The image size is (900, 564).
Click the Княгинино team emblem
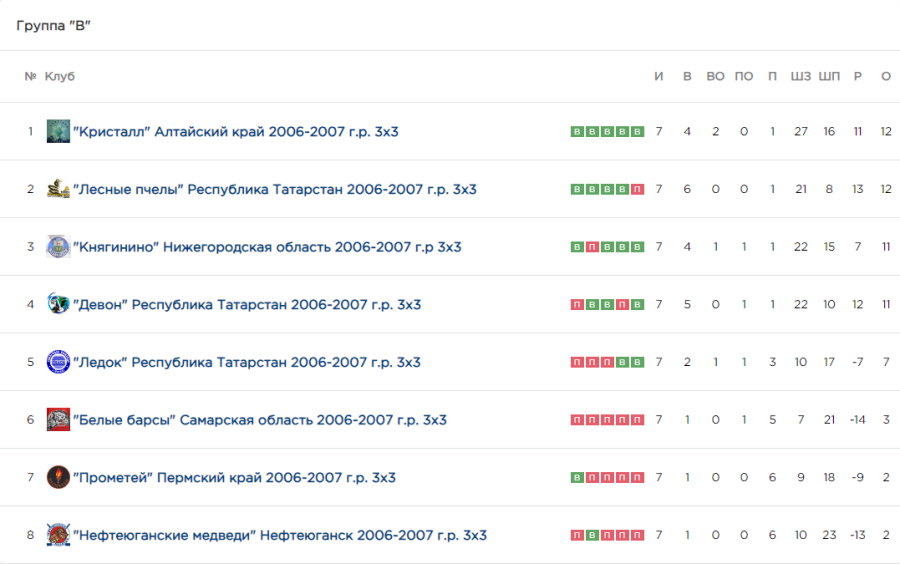58,247
